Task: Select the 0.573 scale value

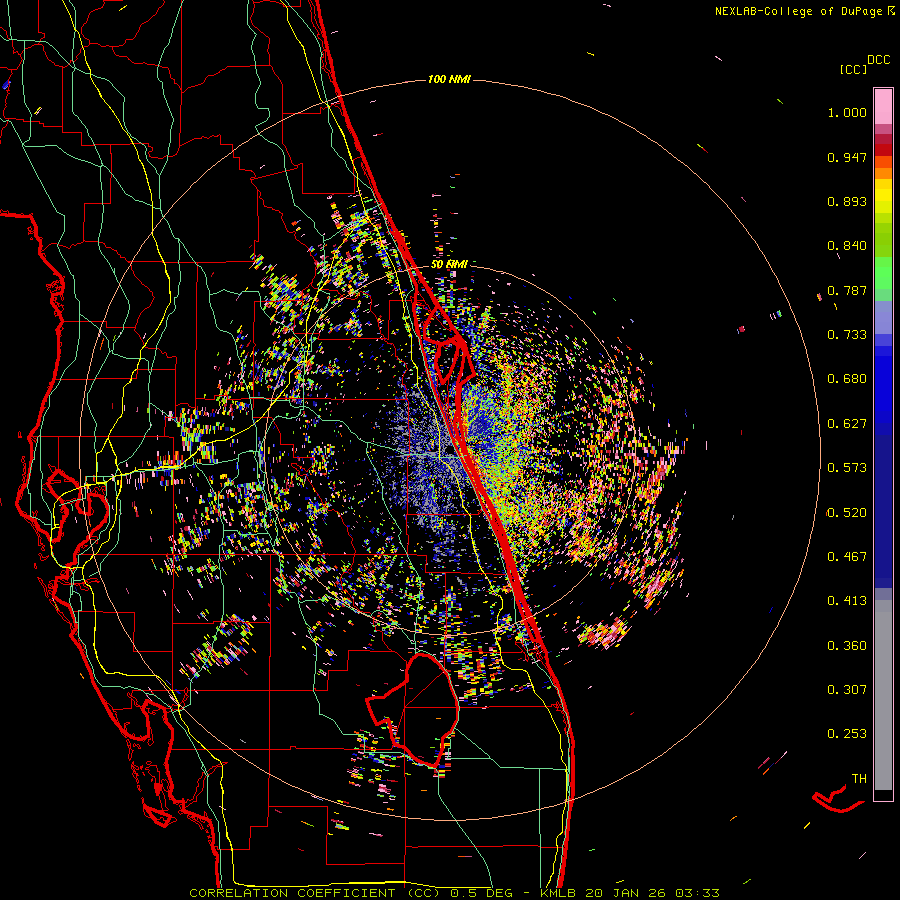Action: coord(847,468)
